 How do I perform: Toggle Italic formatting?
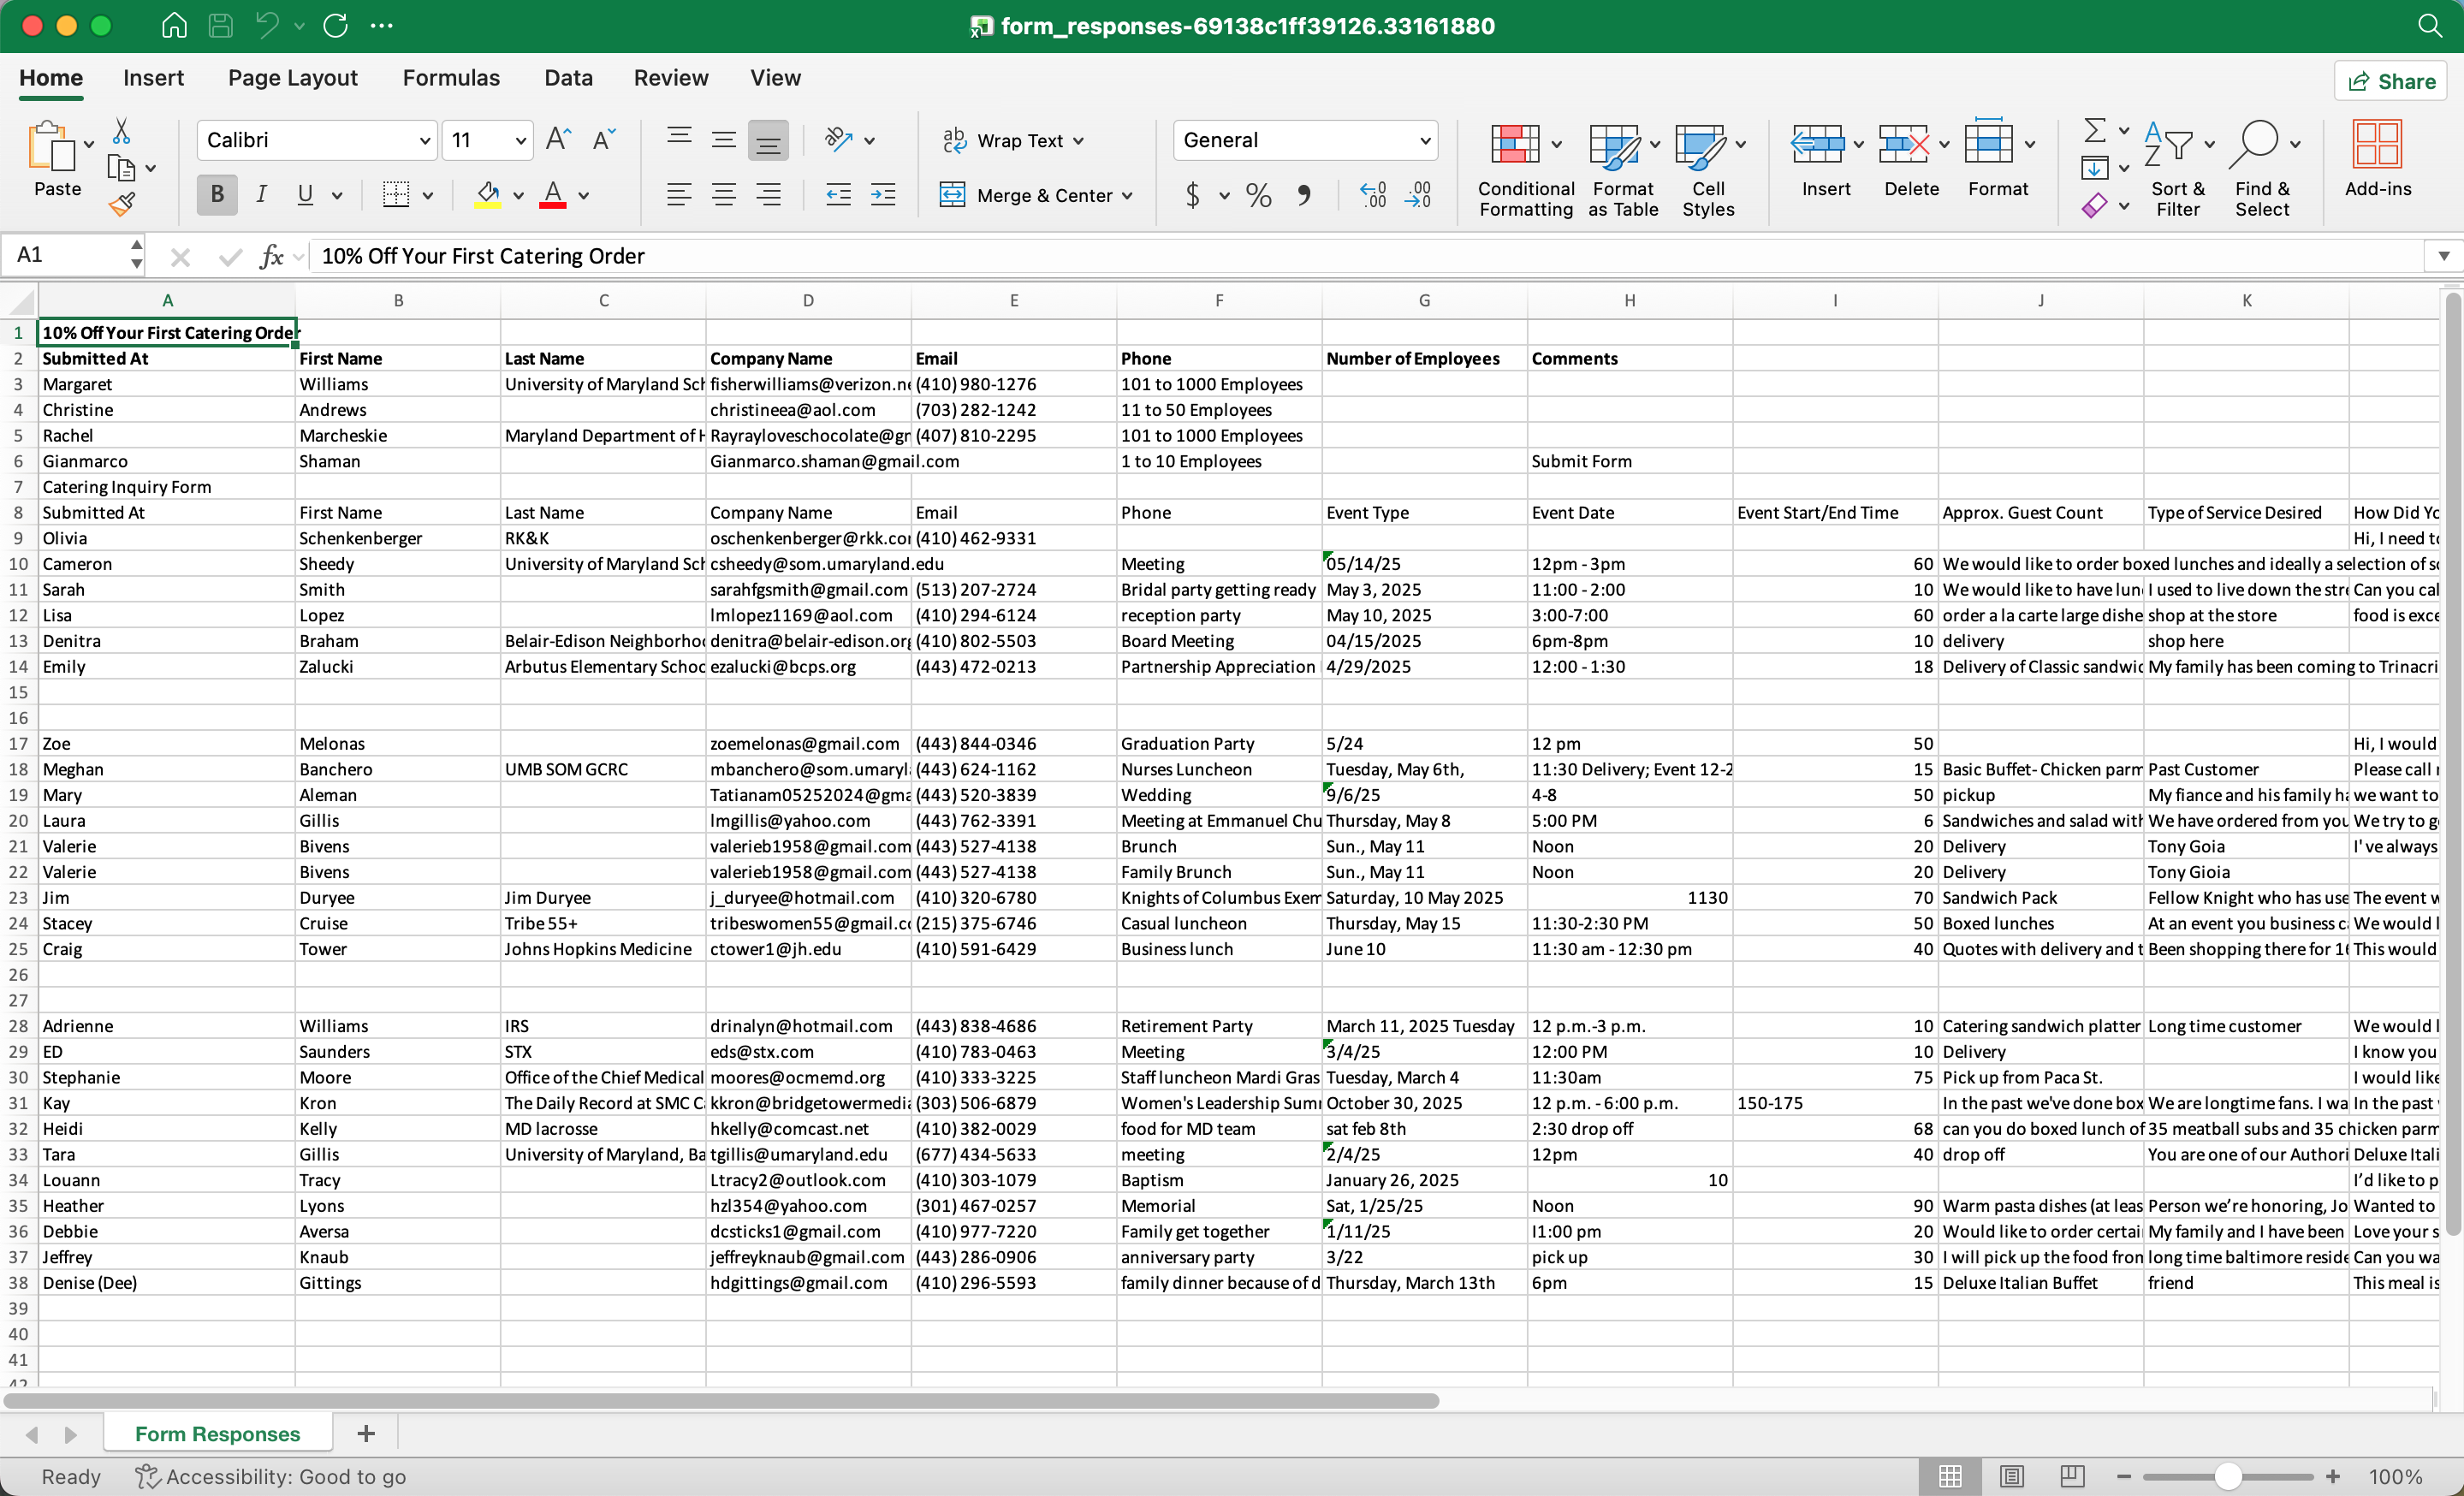(261, 195)
